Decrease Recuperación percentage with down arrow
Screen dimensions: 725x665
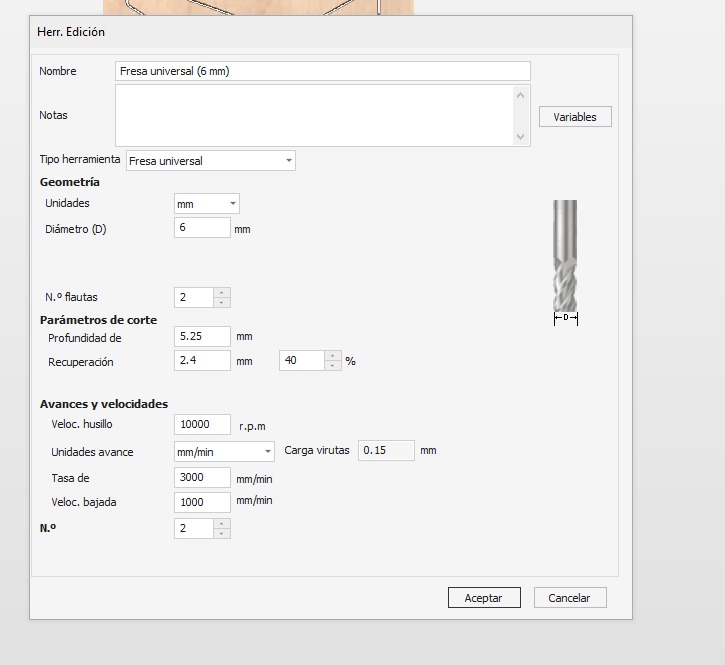tap(333, 365)
